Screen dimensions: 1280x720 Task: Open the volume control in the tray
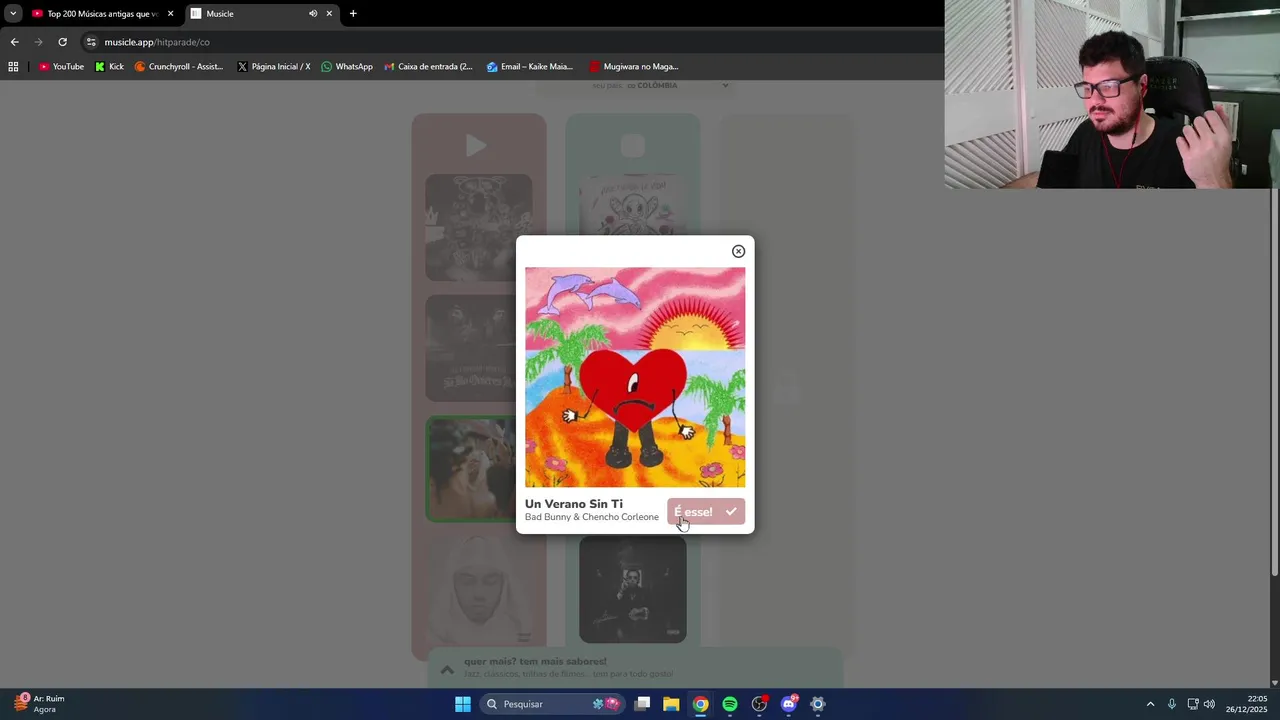(x=1209, y=704)
